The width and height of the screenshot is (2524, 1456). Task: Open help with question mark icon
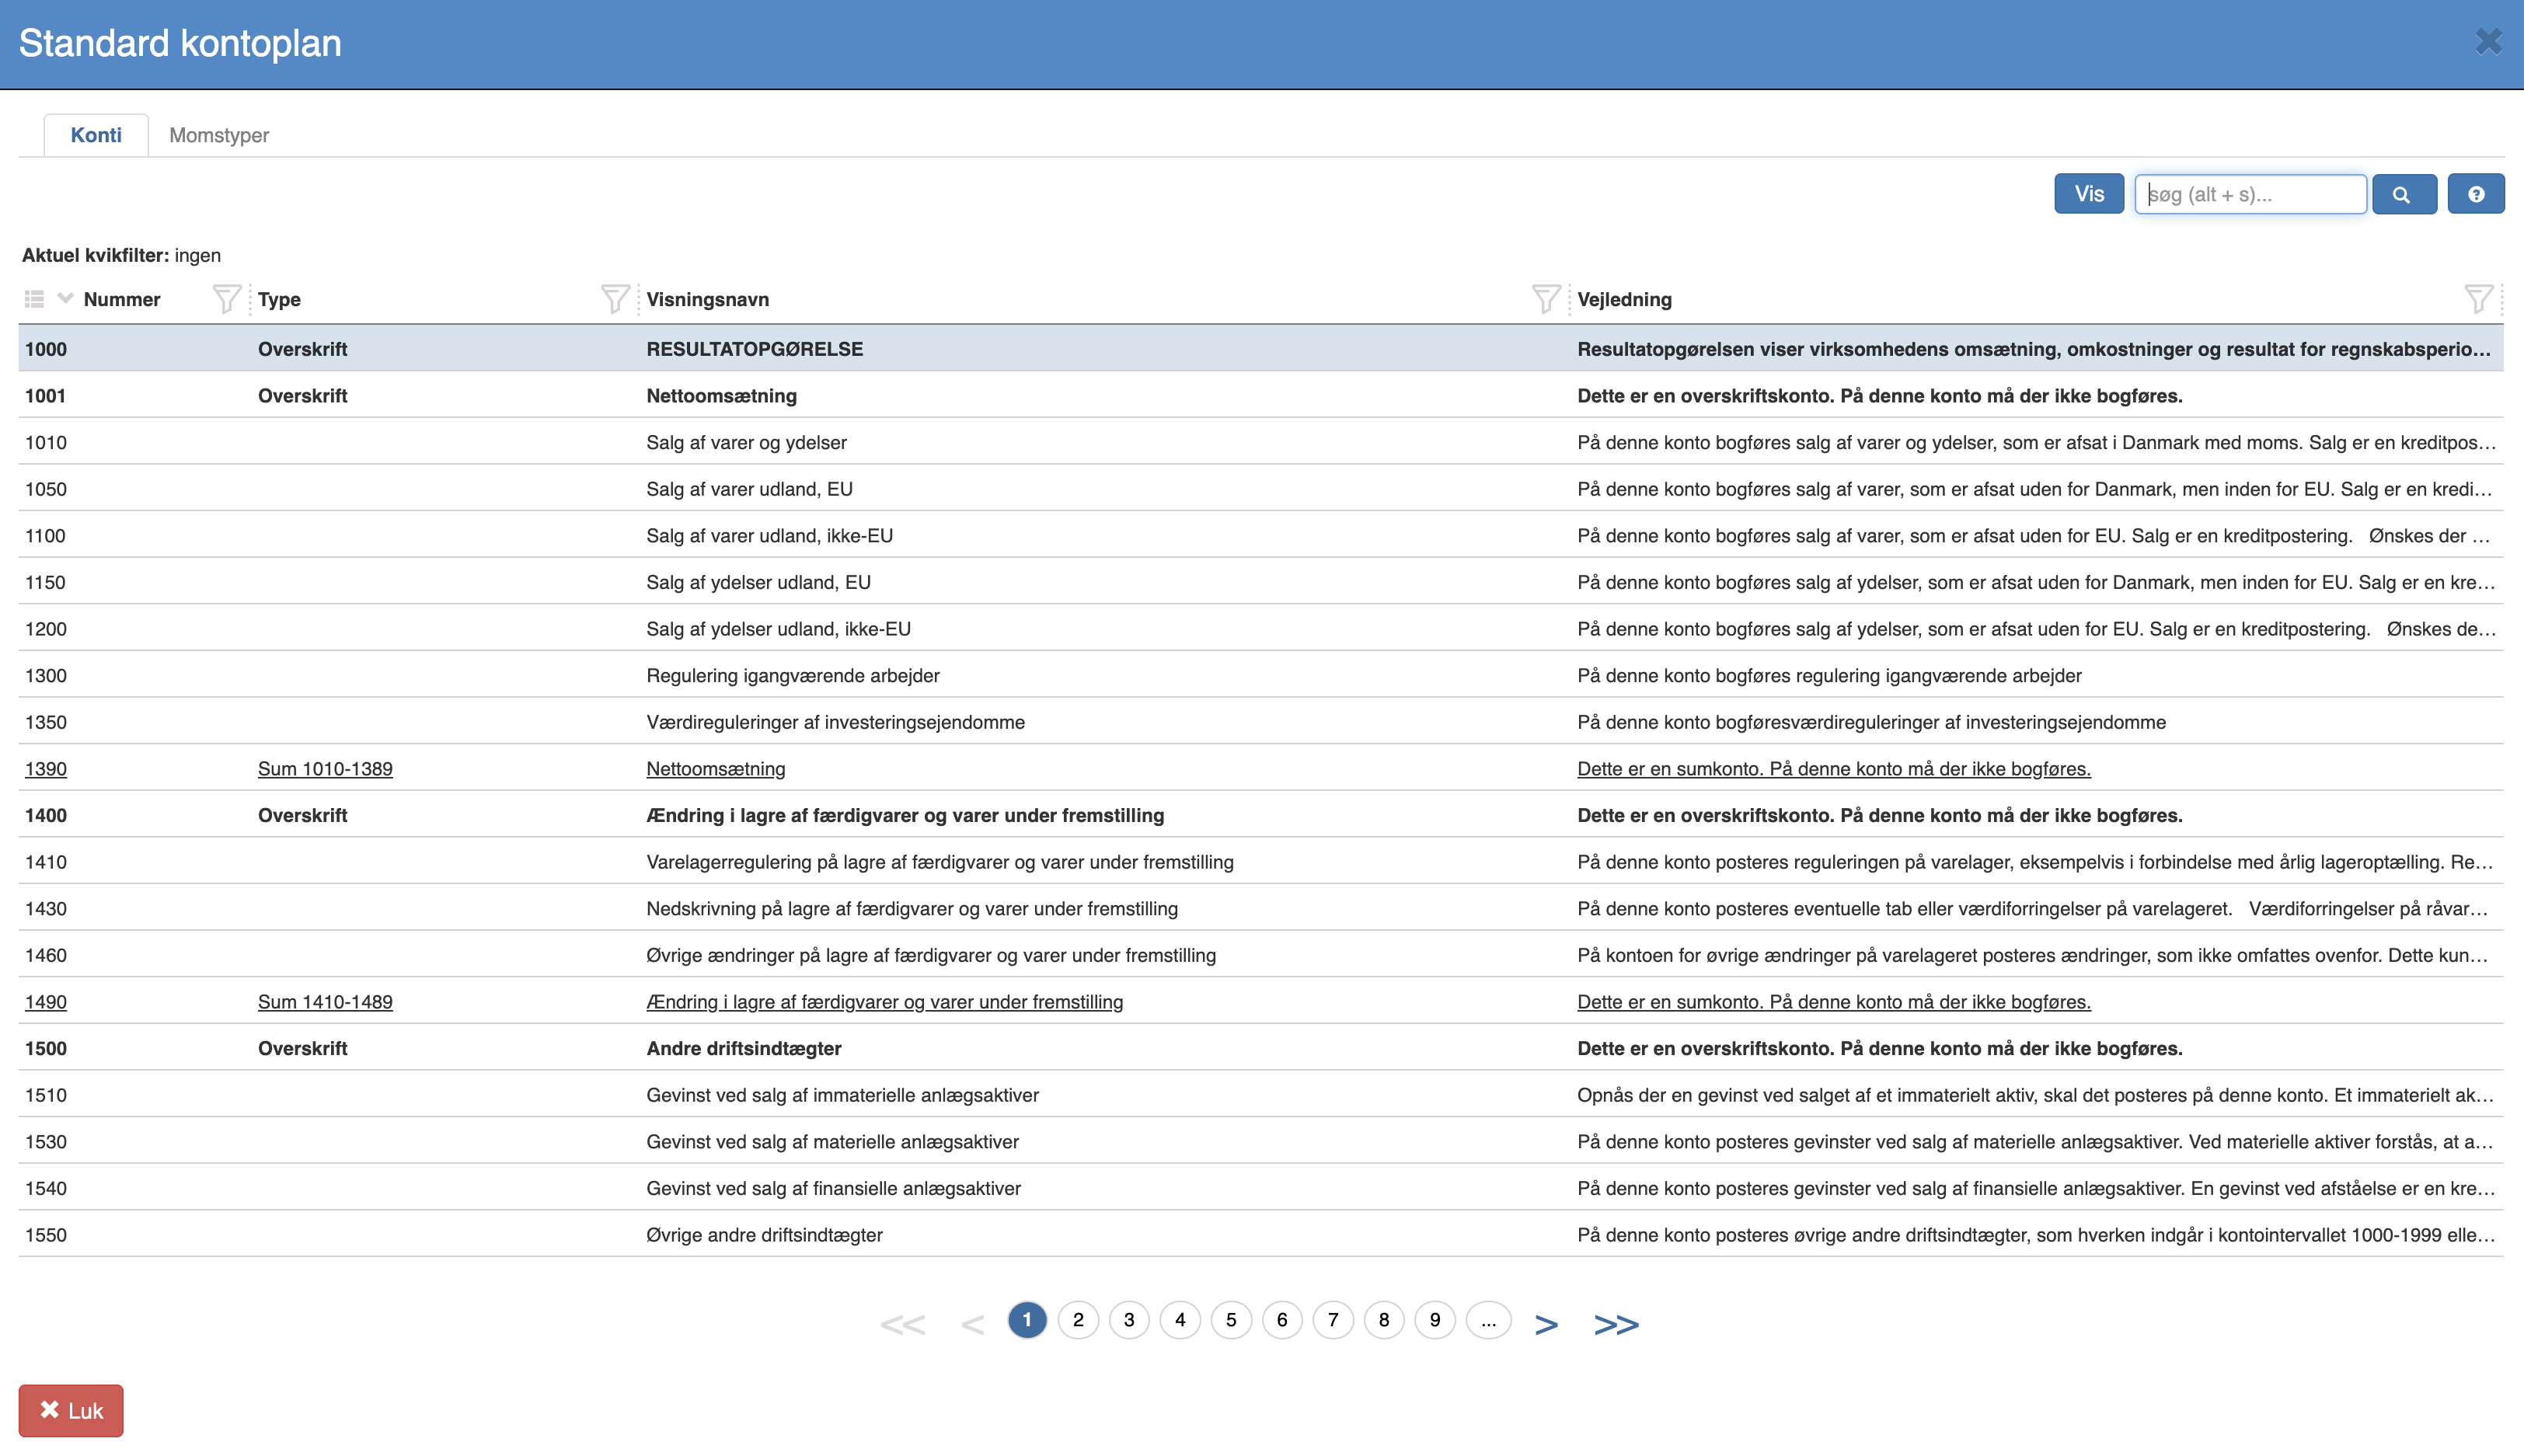click(x=2475, y=194)
